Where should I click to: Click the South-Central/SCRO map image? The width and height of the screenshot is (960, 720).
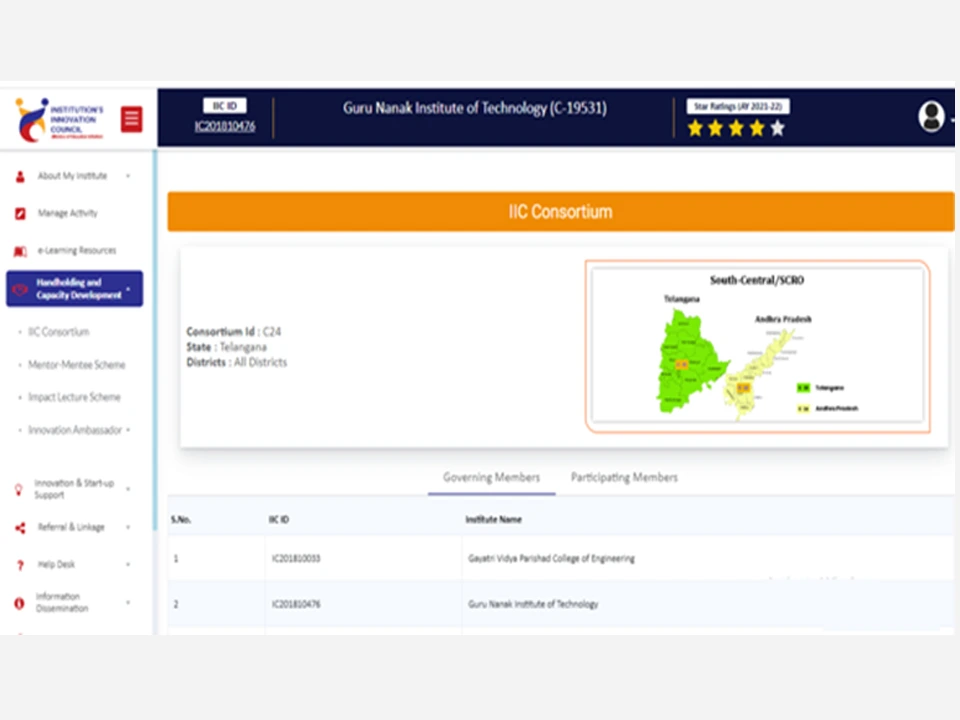pyautogui.click(x=757, y=346)
